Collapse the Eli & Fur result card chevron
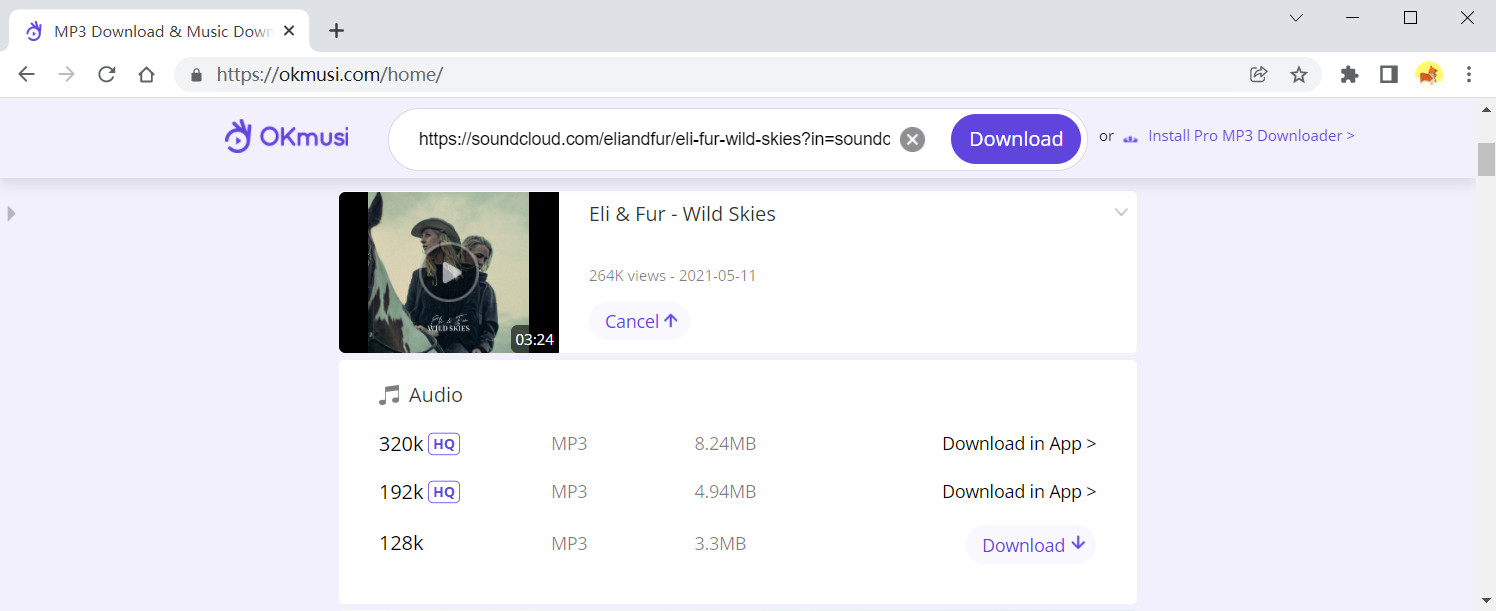Viewport: 1496px width, 611px height. click(1121, 212)
